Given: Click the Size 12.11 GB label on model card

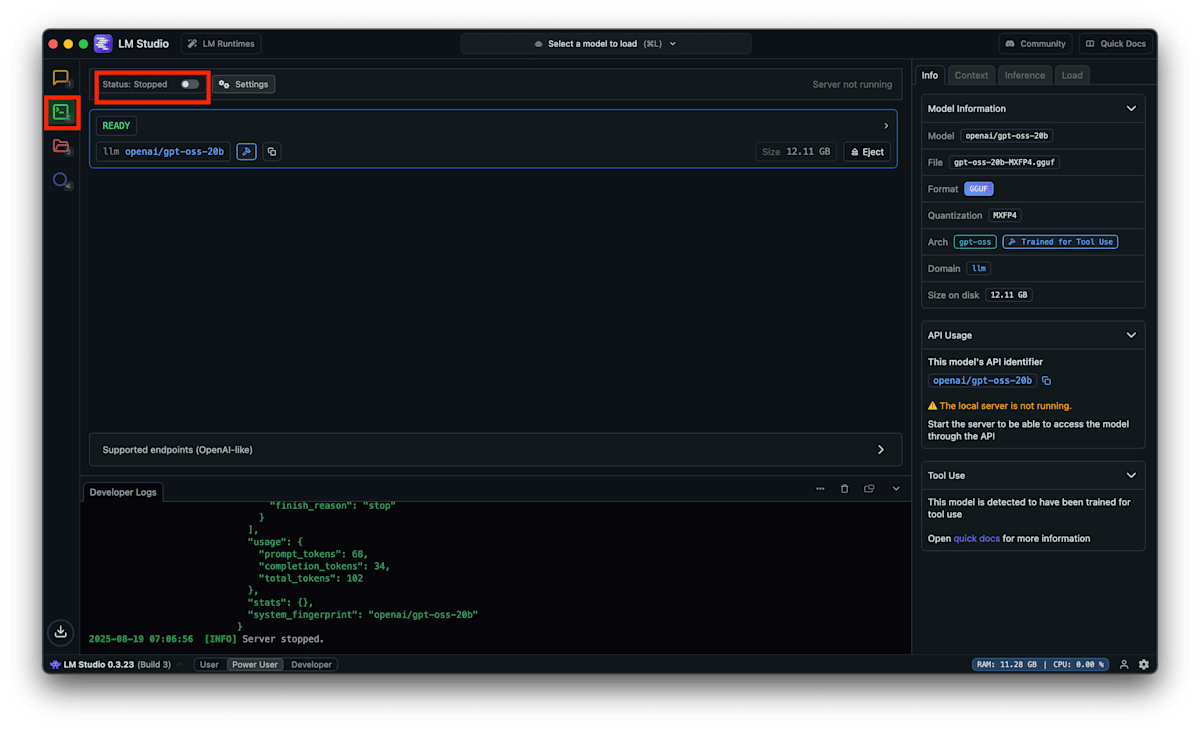Looking at the screenshot, I should (796, 152).
